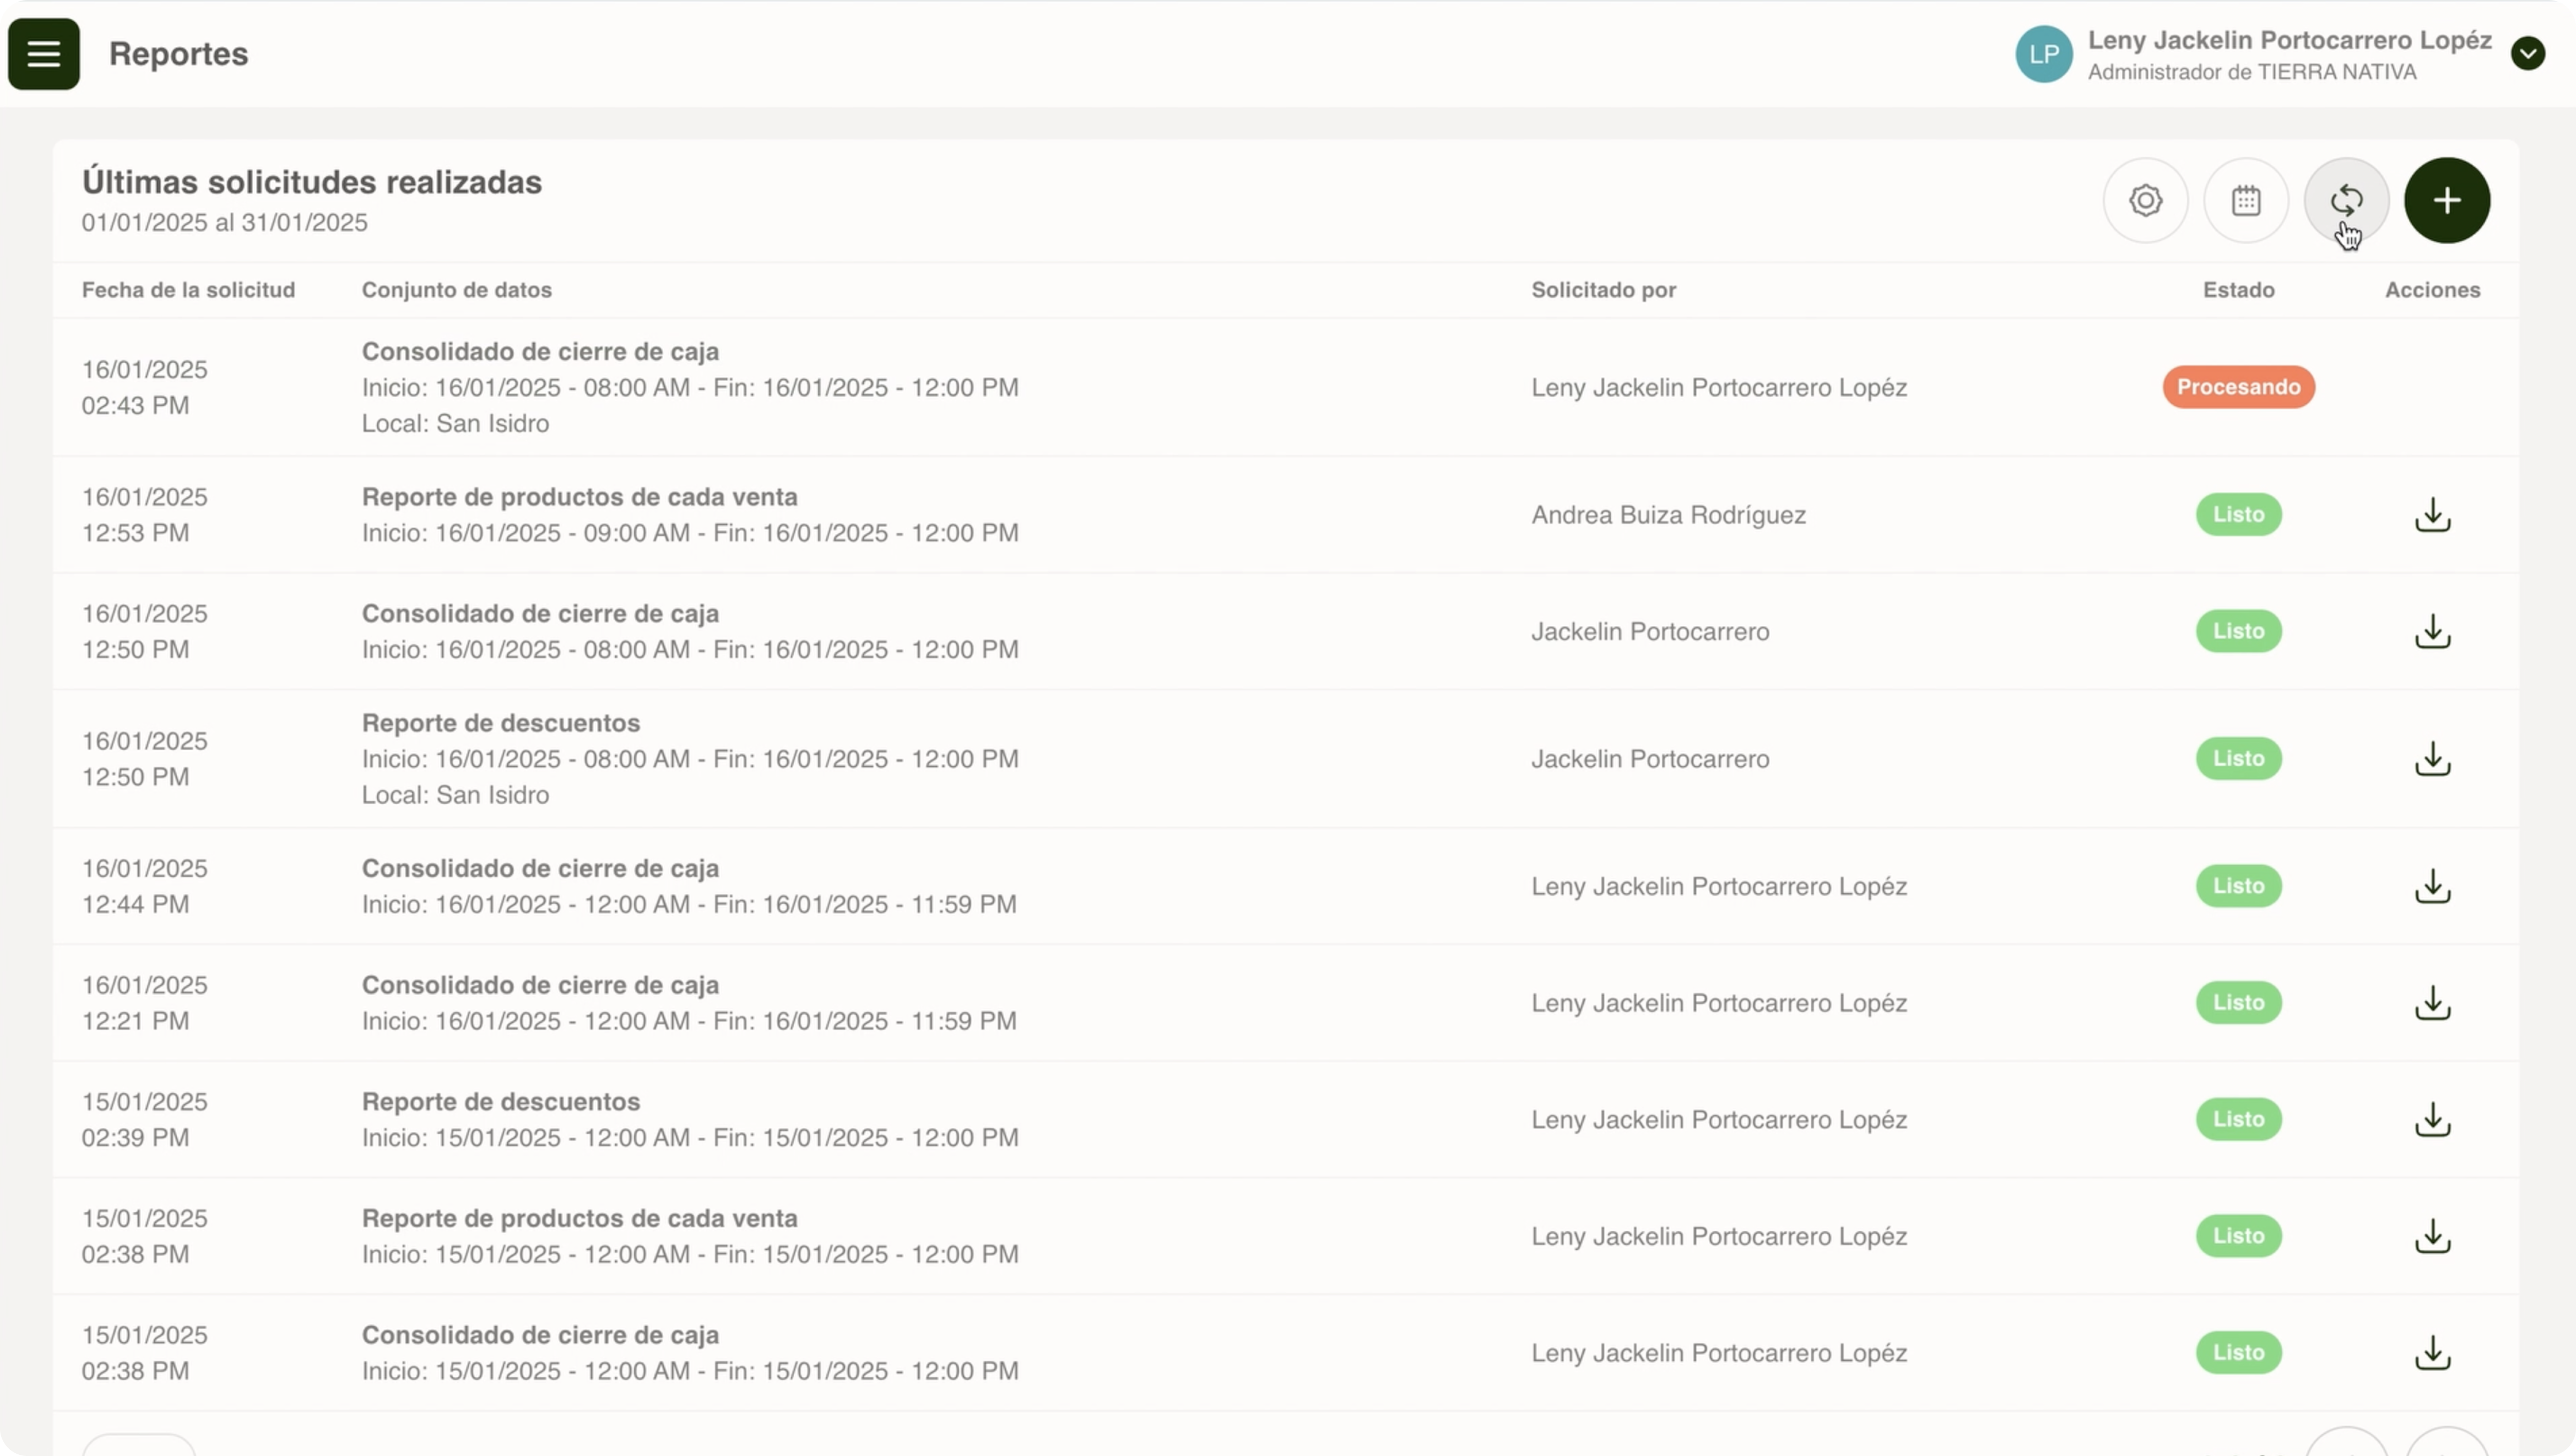Open the hamburger navigation menu

click(44, 54)
